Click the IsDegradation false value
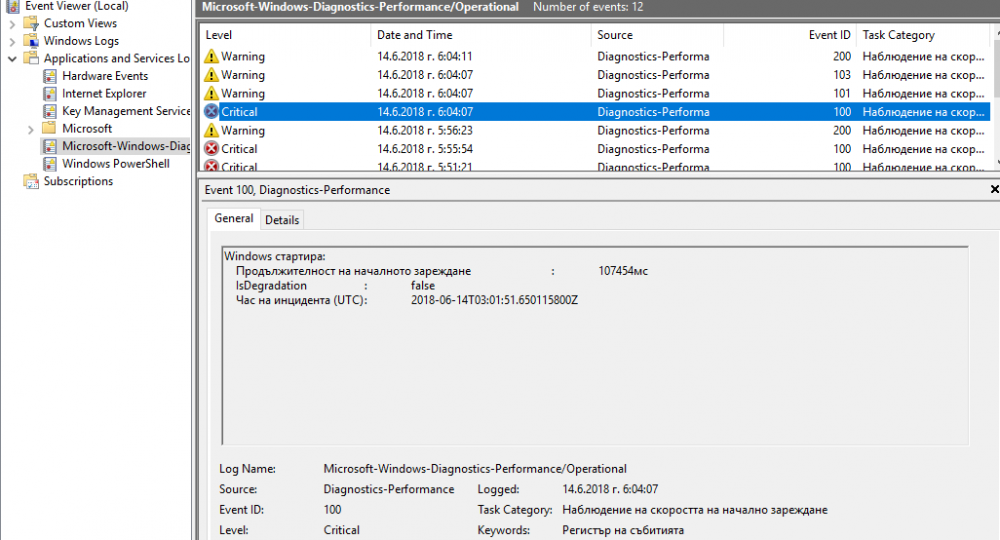Viewport: 1000px width, 540px height. pos(423,286)
